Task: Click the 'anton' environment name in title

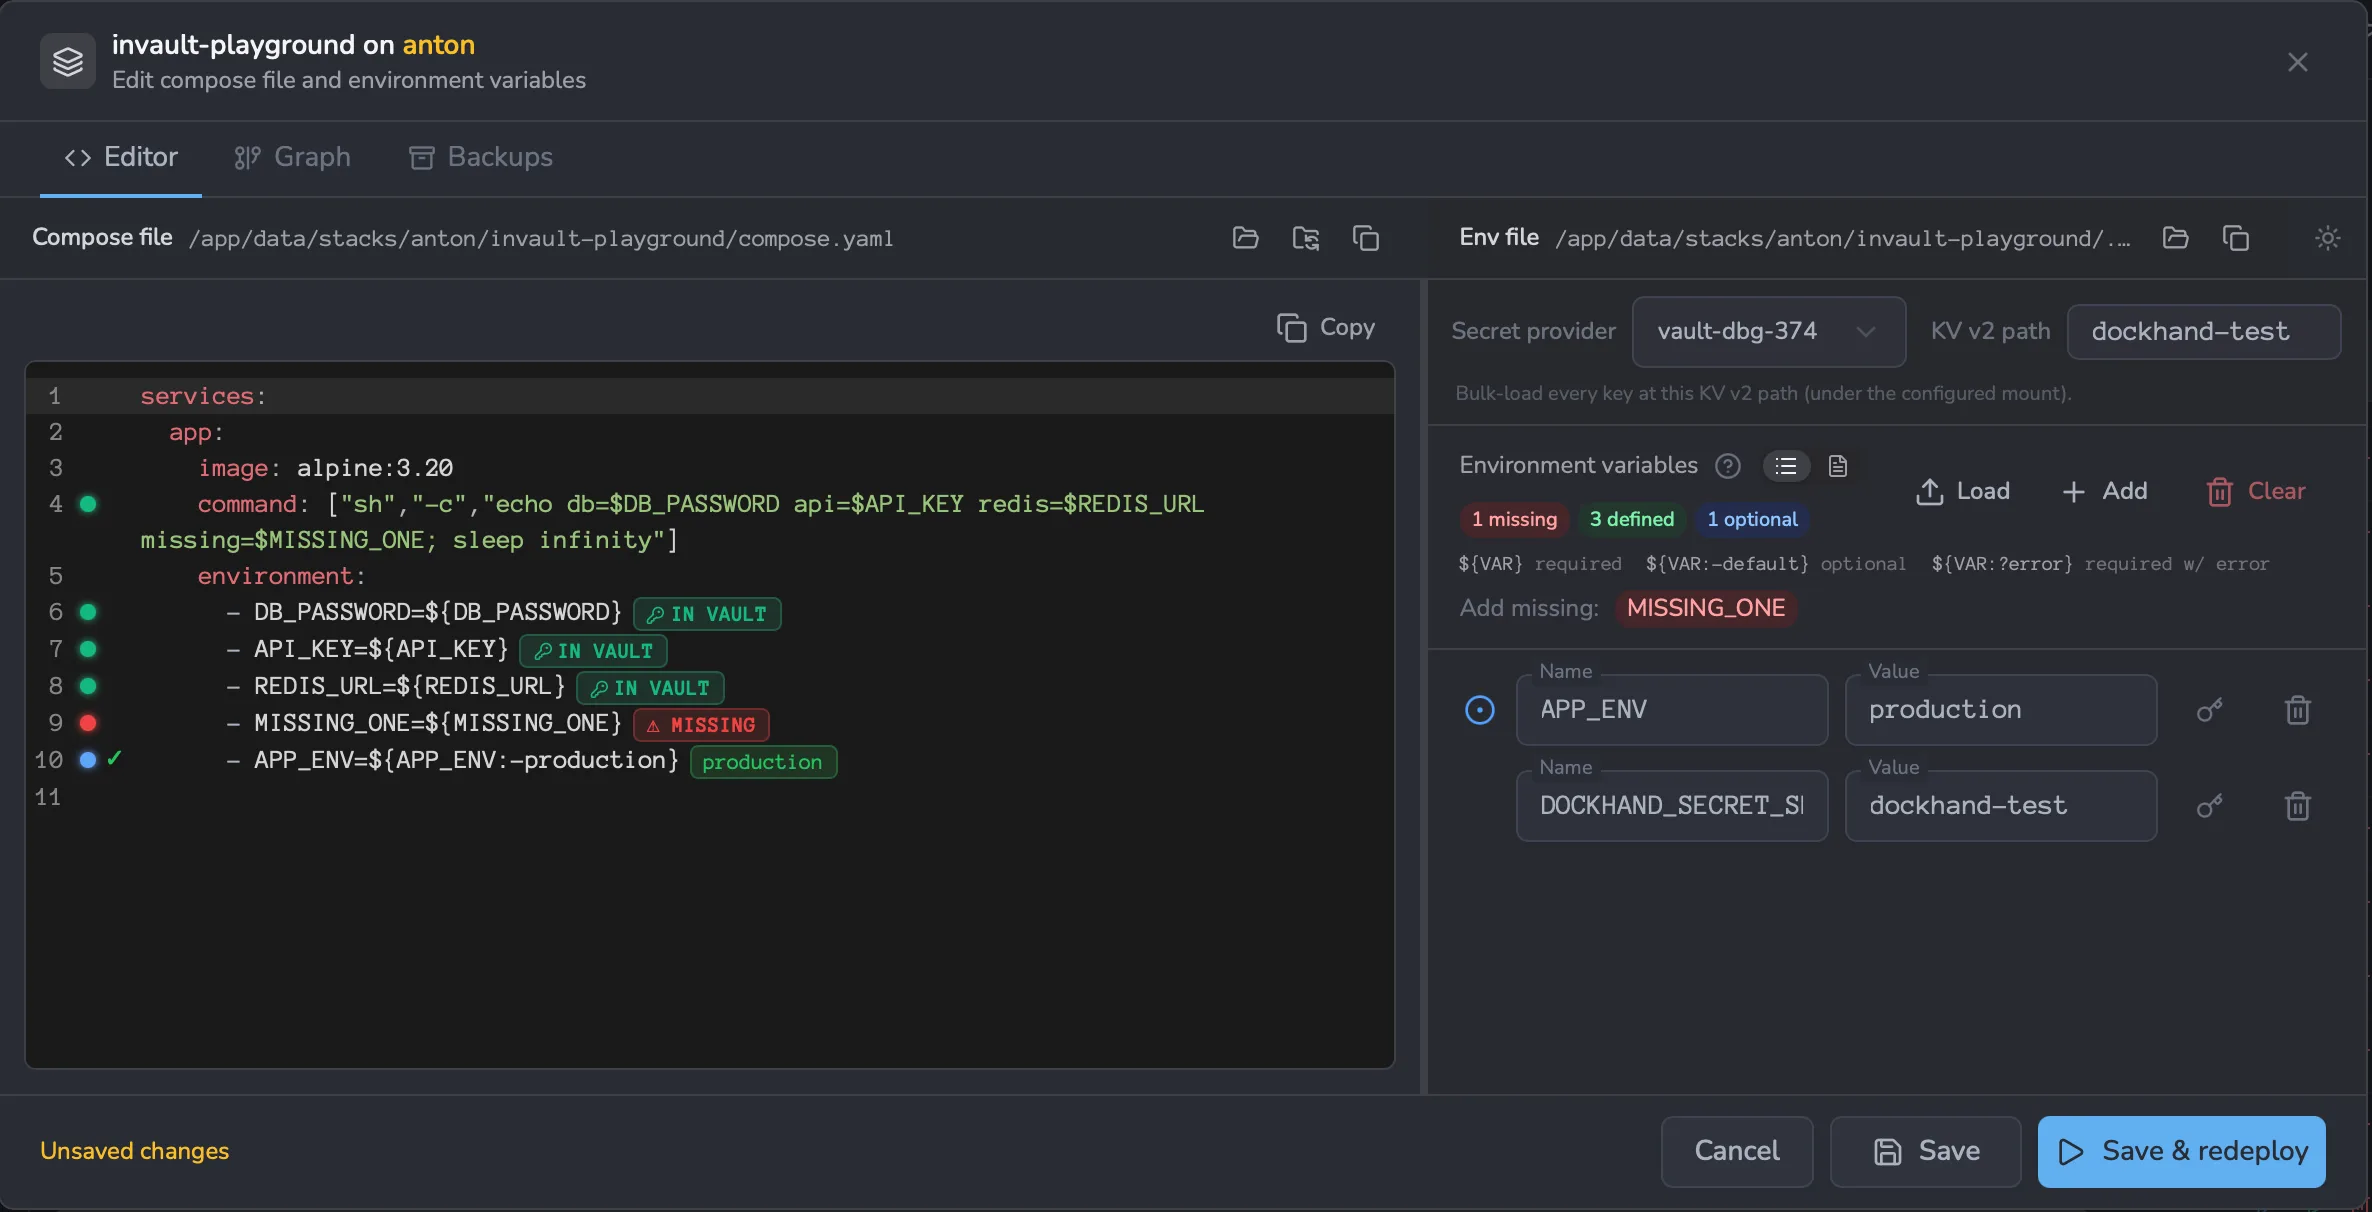Action: click(438, 45)
